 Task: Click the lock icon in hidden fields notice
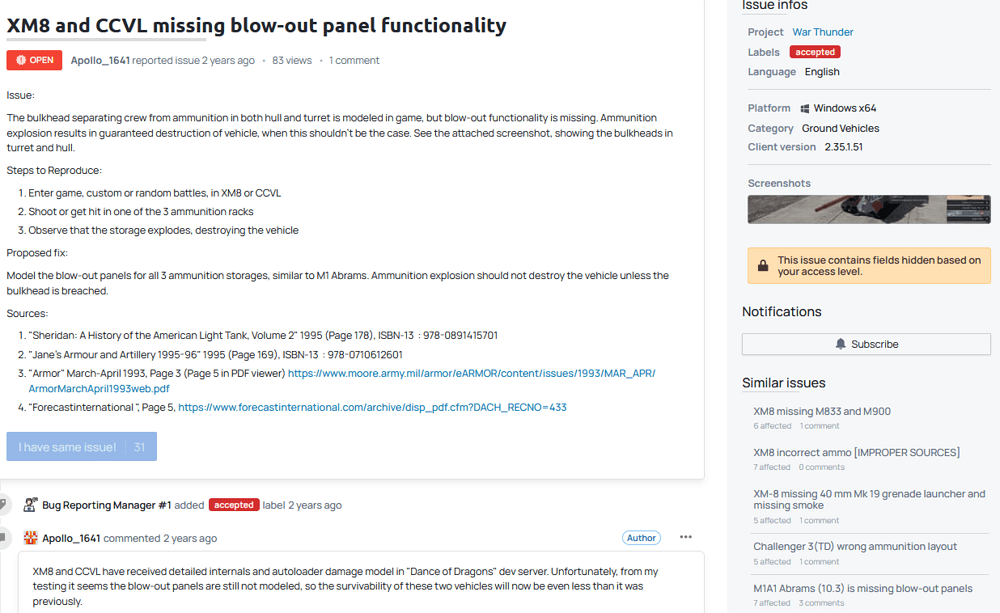point(763,265)
